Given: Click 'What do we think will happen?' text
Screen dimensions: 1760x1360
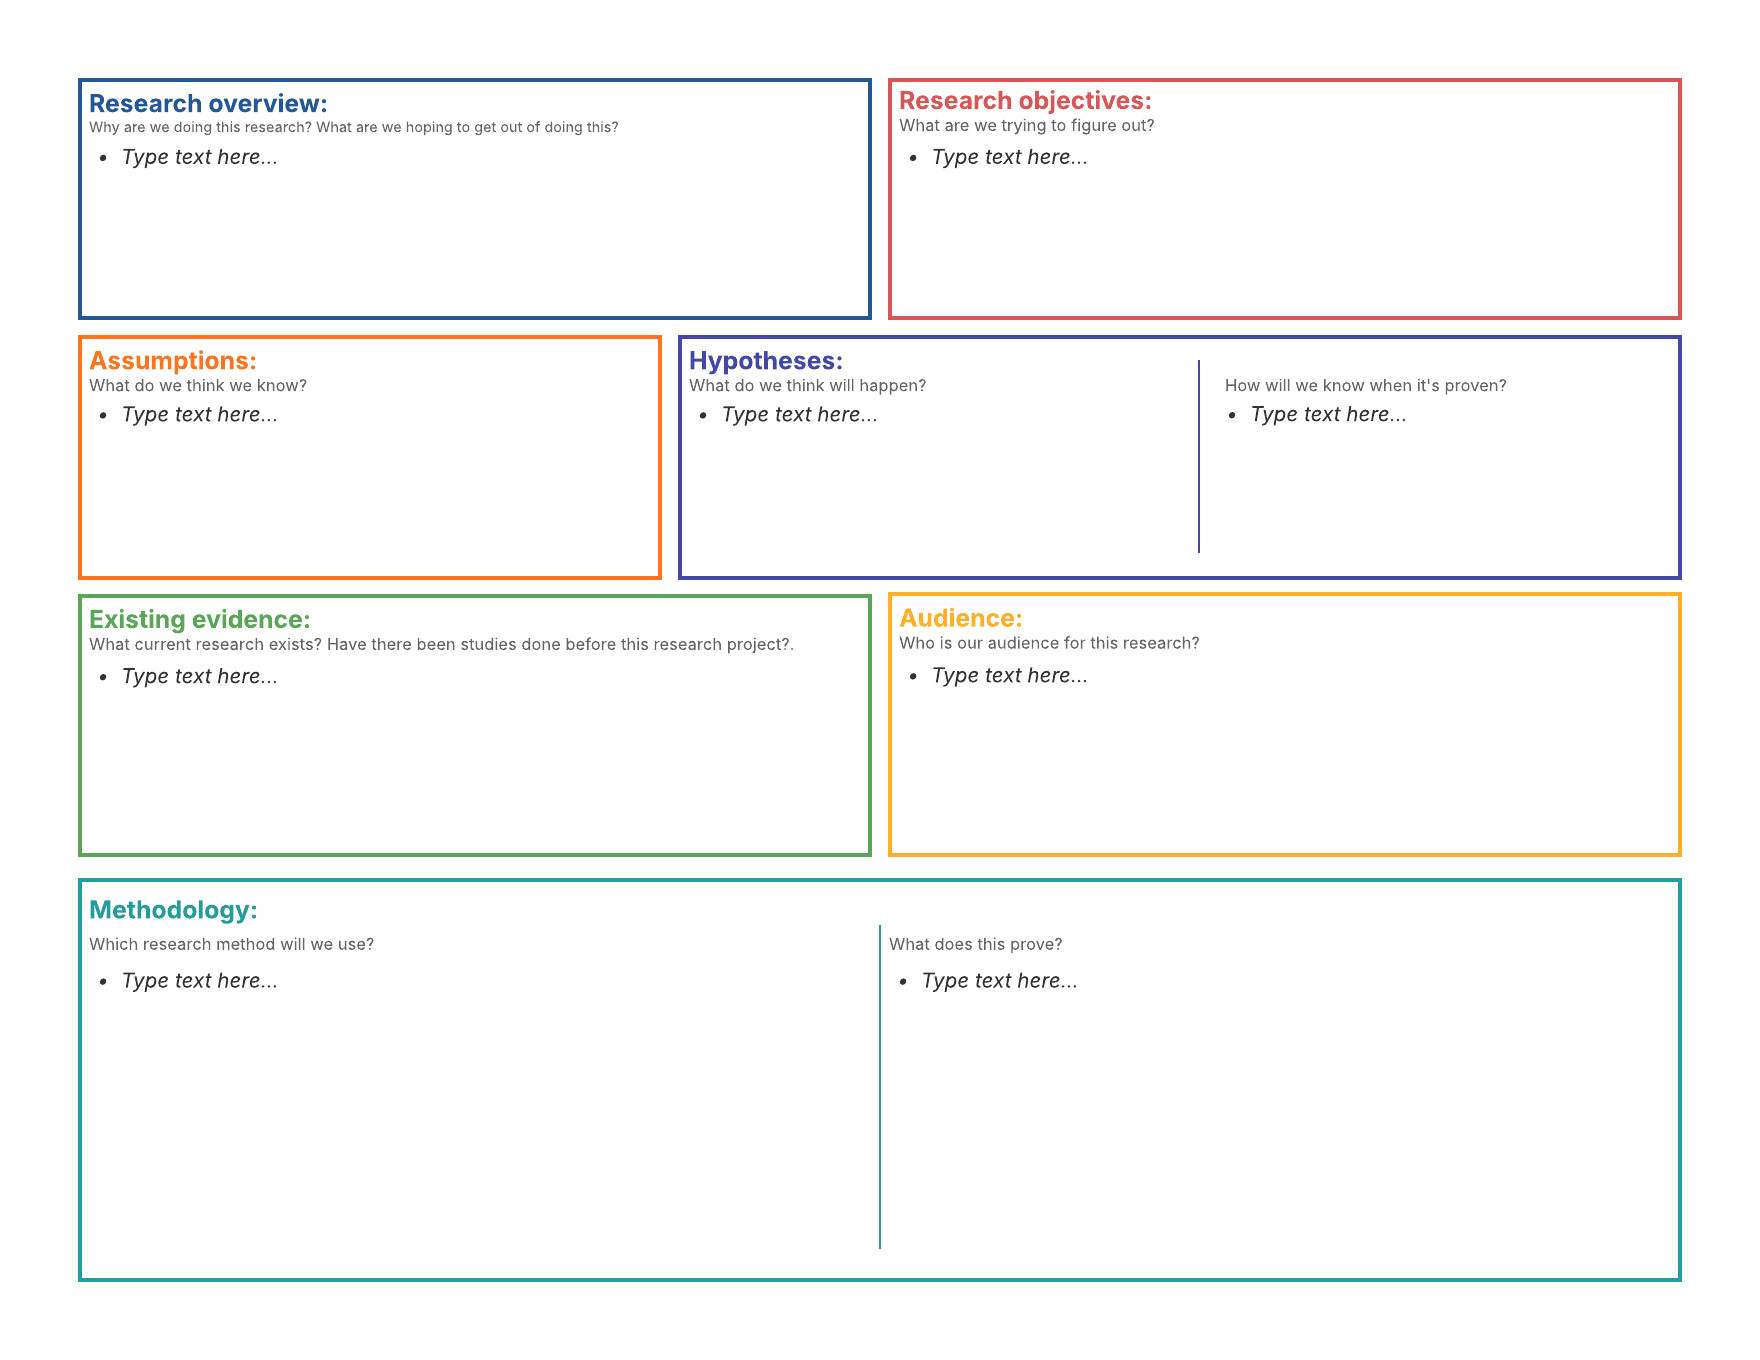Looking at the screenshot, I should pos(808,385).
